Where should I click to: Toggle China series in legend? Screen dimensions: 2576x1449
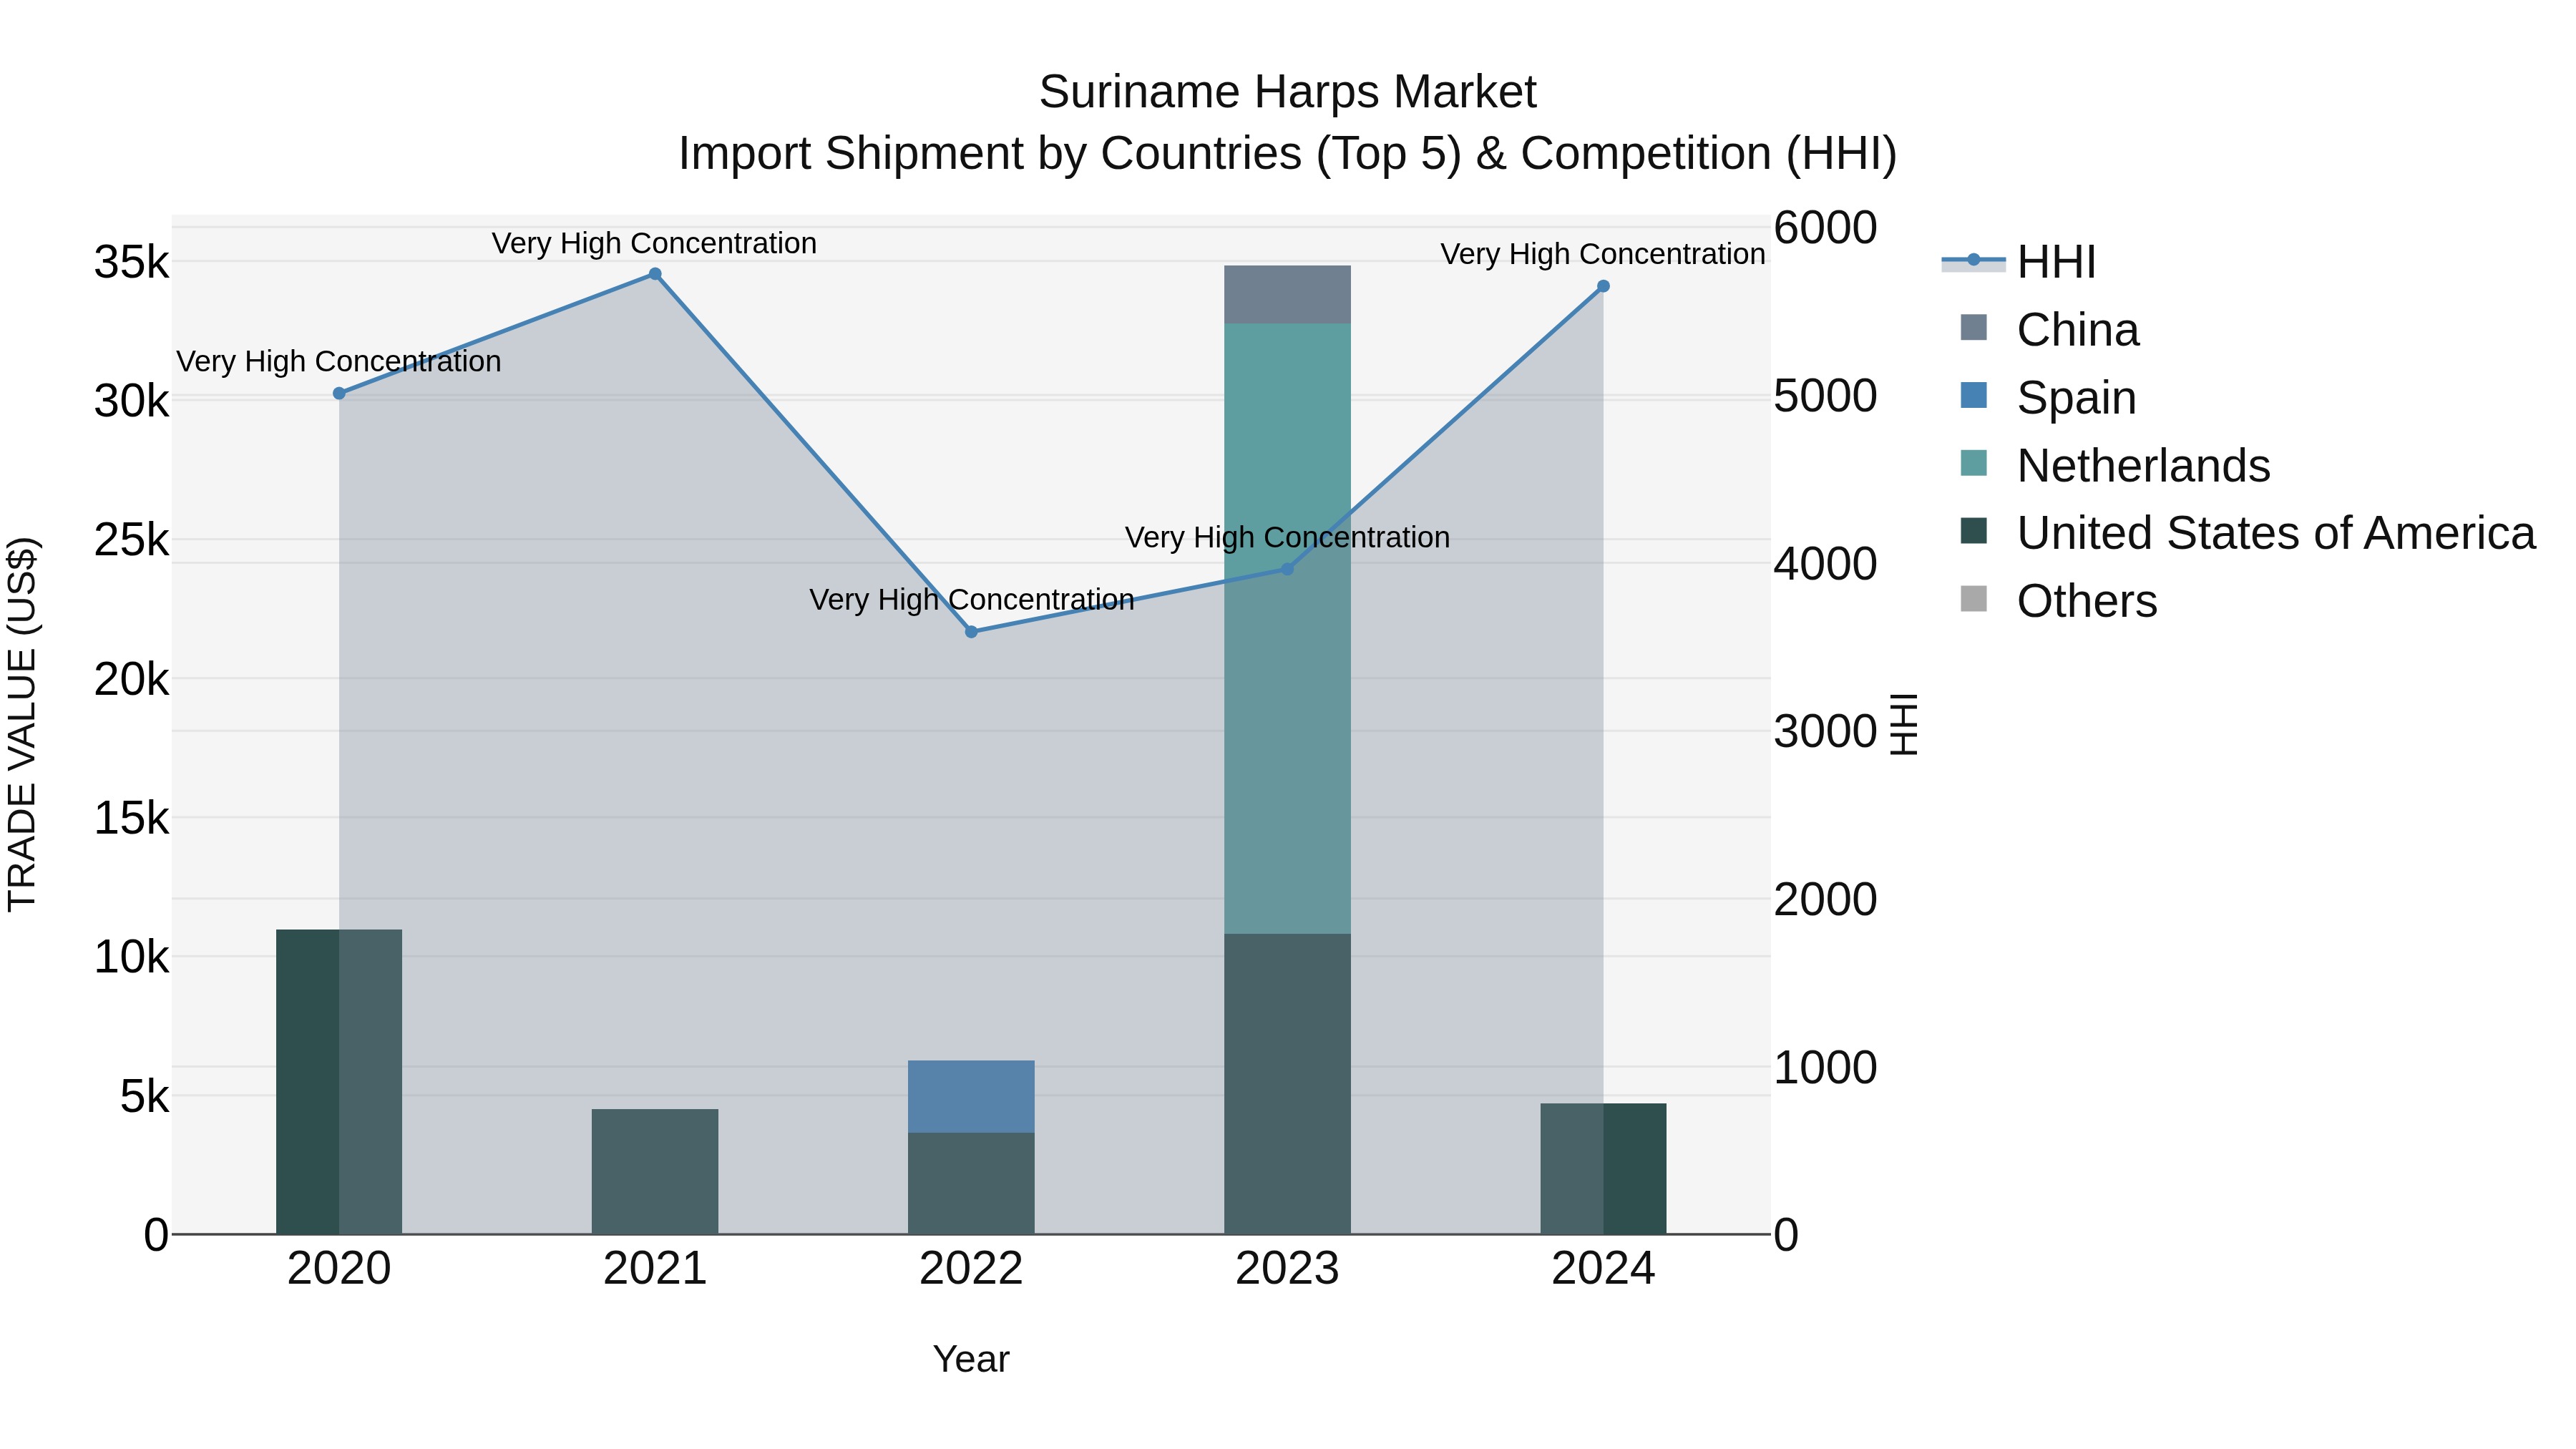pyautogui.click(x=2049, y=330)
